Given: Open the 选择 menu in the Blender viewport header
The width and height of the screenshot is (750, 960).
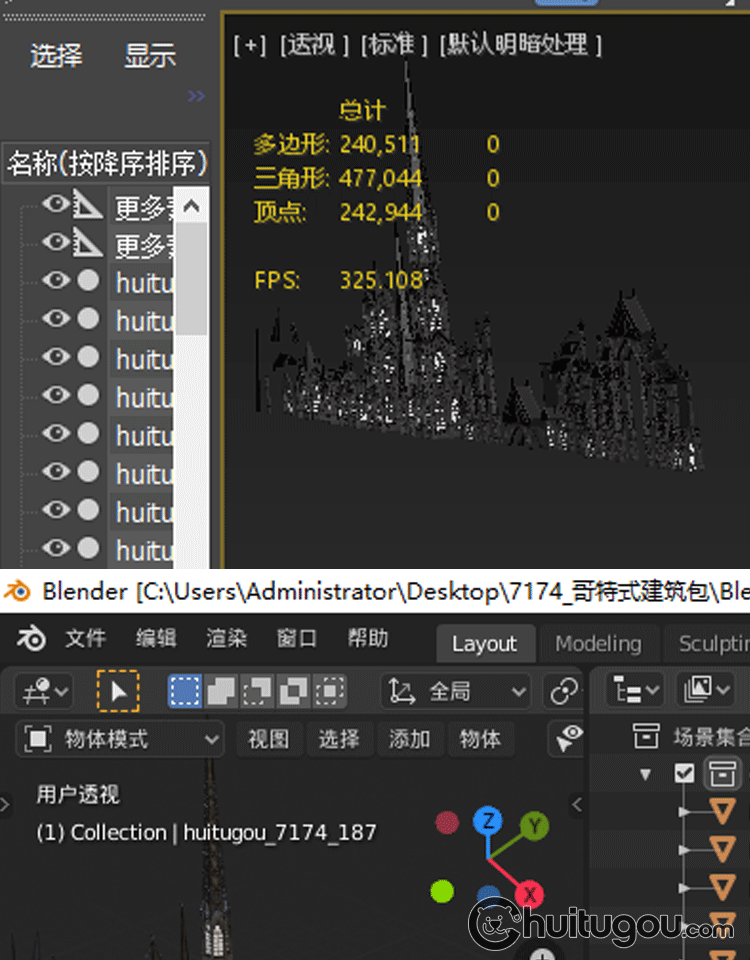Looking at the screenshot, I should (339, 739).
